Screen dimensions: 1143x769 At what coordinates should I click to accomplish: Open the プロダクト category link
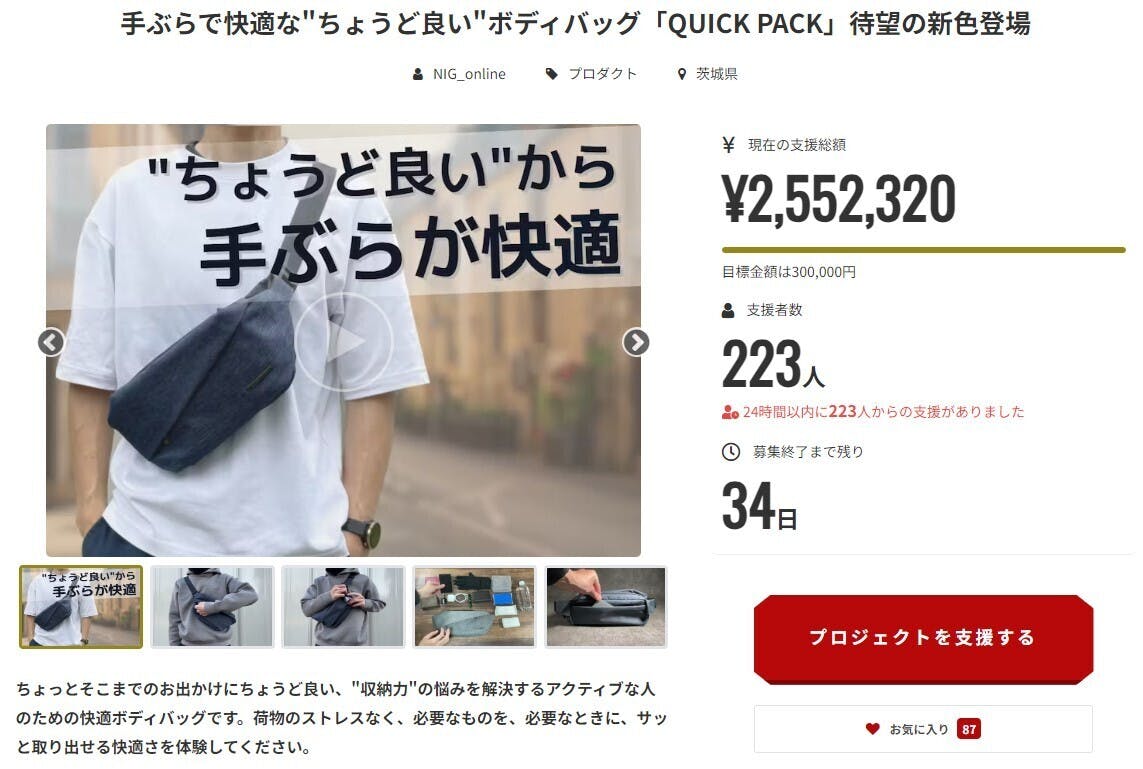click(x=602, y=74)
